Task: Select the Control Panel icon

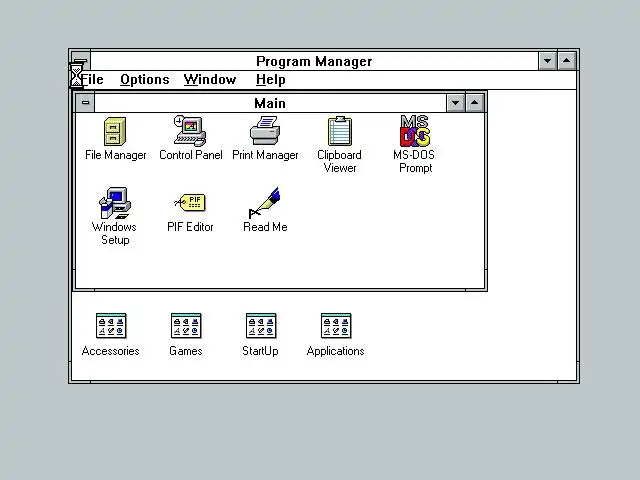Action: [190, 131]
